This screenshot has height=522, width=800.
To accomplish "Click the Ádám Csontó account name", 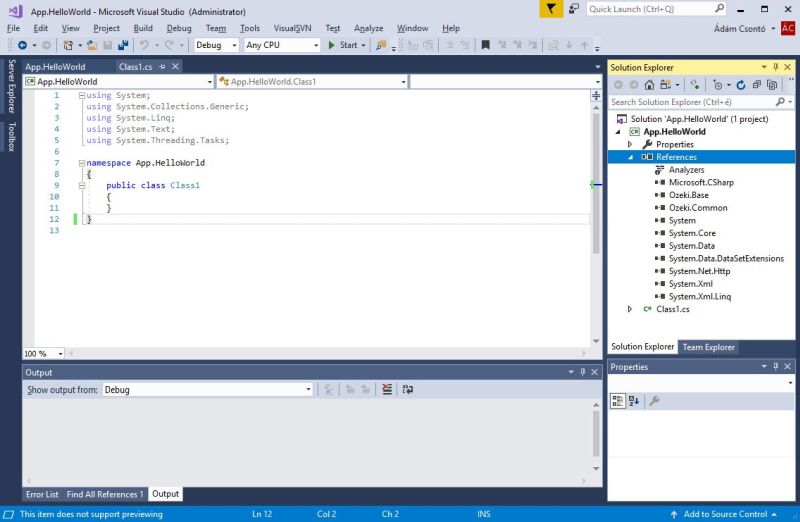I will coord(739,29).
